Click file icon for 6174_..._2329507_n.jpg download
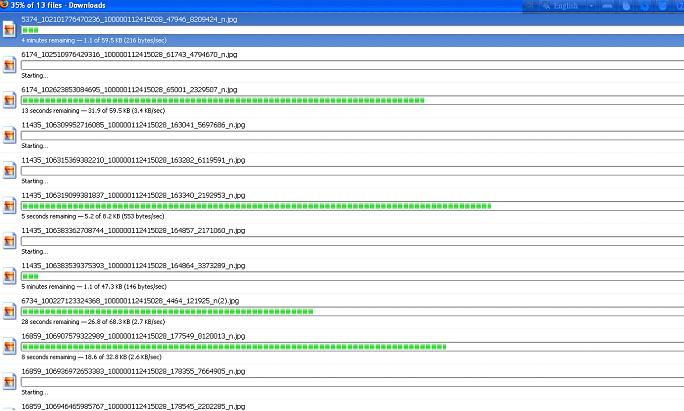The image size is (684, 411). tap(9, 100)
